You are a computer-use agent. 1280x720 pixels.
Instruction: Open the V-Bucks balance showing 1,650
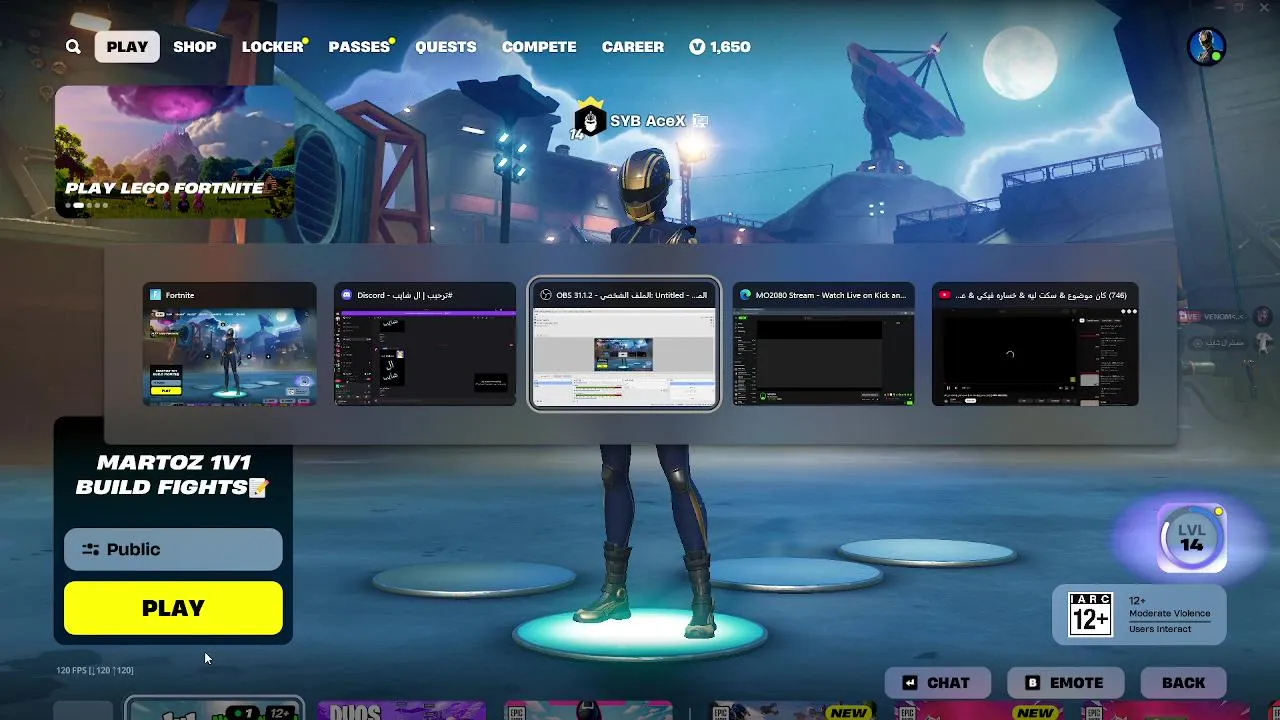(x=720, y=47)
